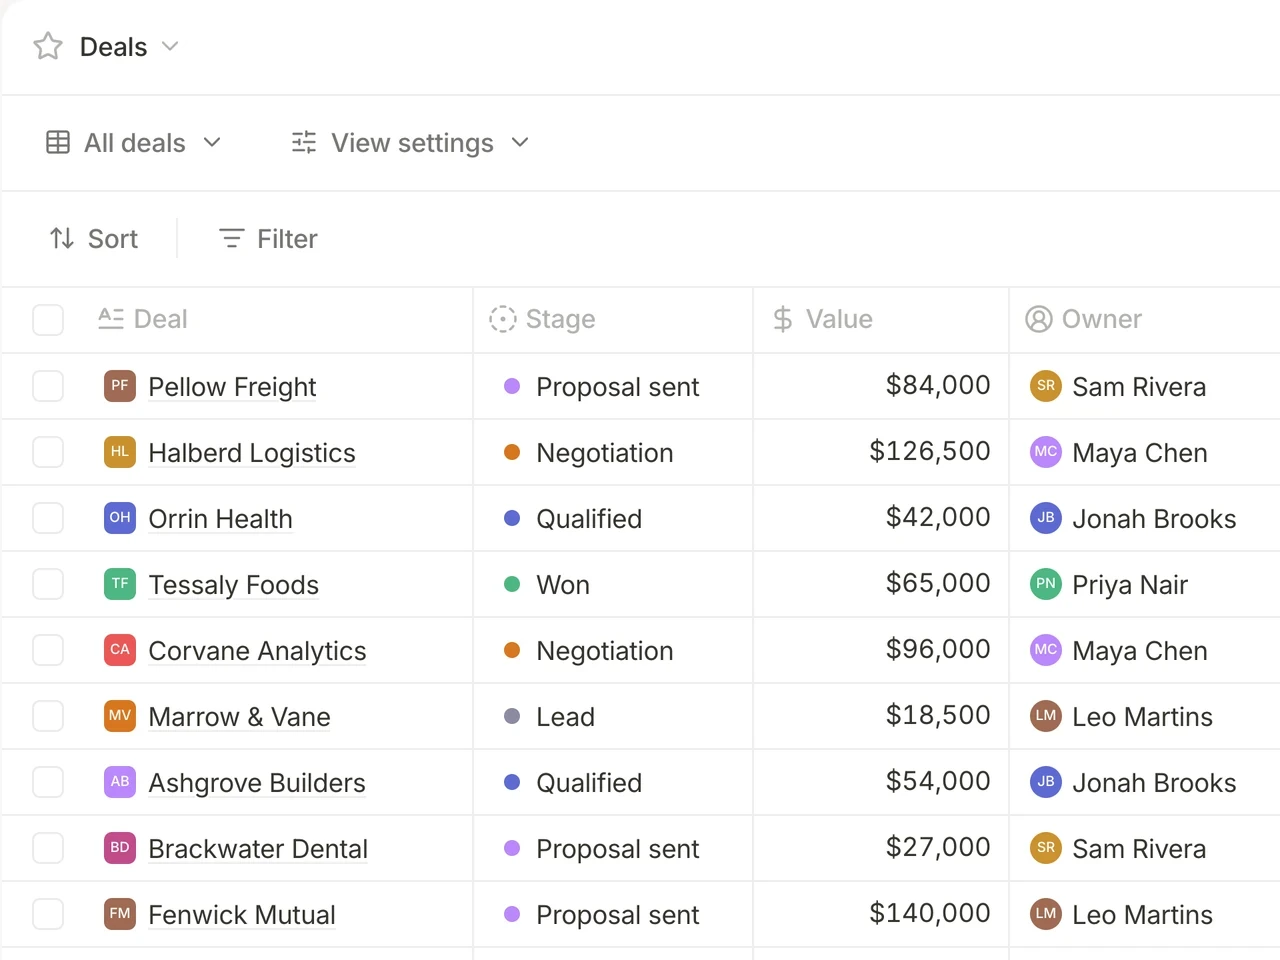
Task: Click the View settings sliders icon
Action: pyautogui.click(x=304, y=142)
